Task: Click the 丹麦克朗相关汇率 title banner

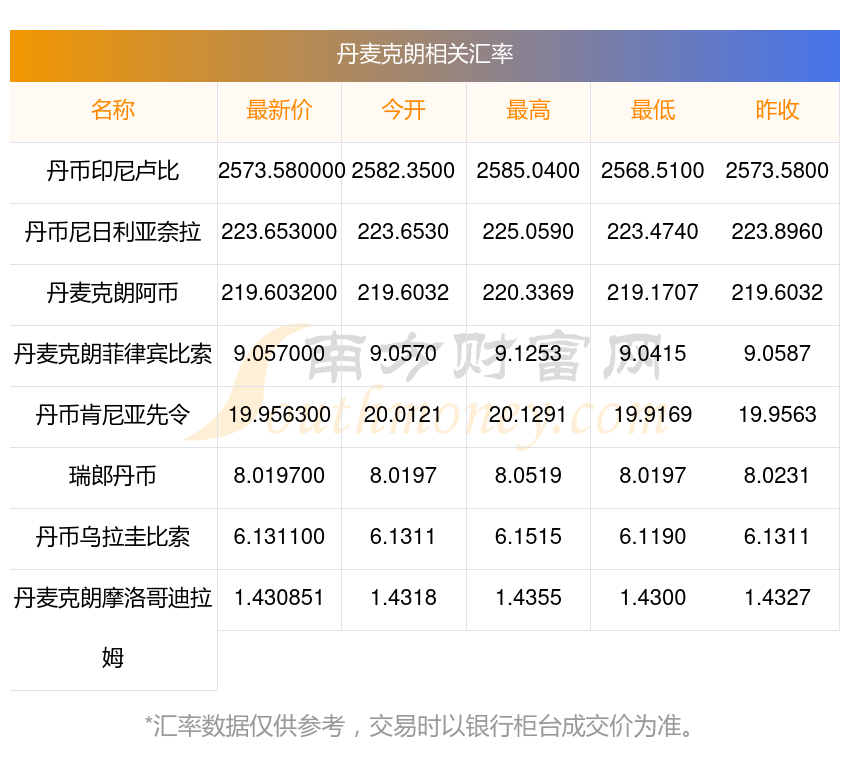Action: click(425, 54)
